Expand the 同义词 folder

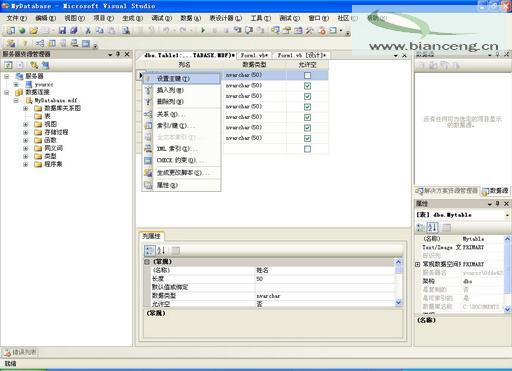point(25,148)
